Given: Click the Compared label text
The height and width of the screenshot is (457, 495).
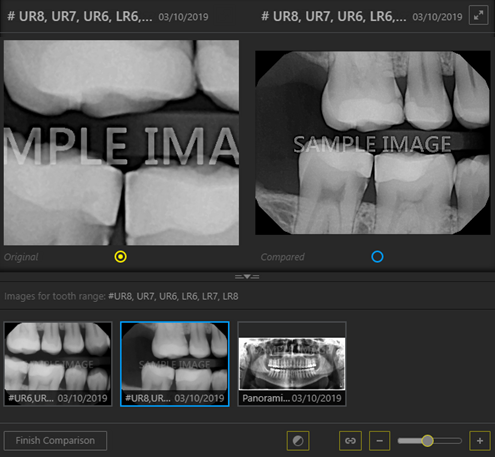Looking at the screenshot, I should coord(282,257).
